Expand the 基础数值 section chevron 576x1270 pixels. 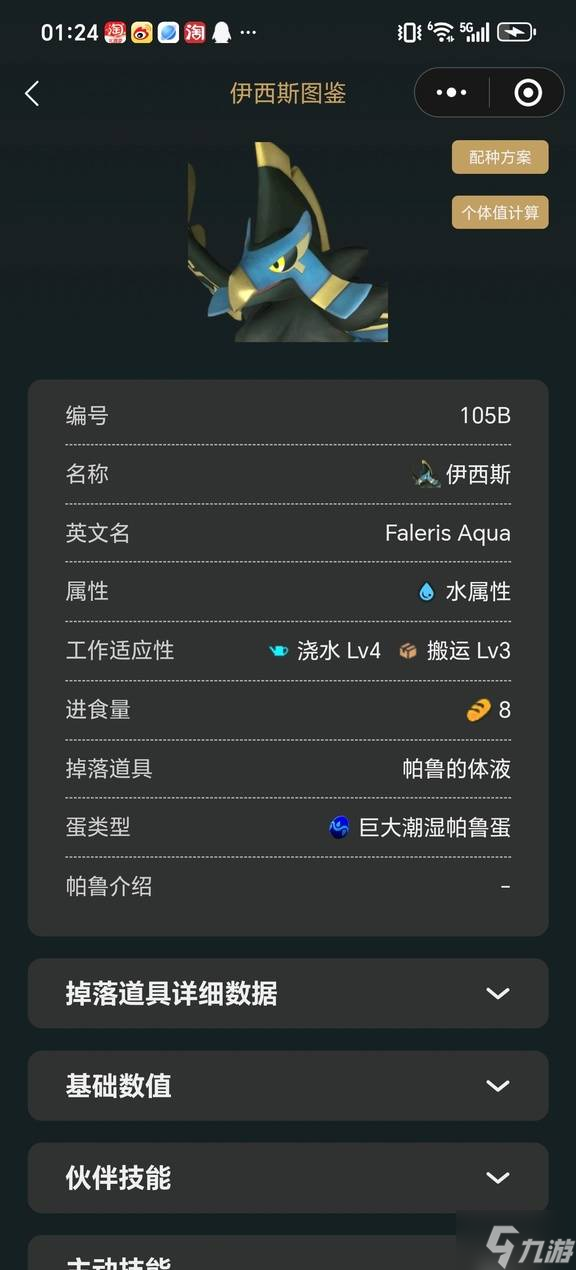pos(497,1085)
